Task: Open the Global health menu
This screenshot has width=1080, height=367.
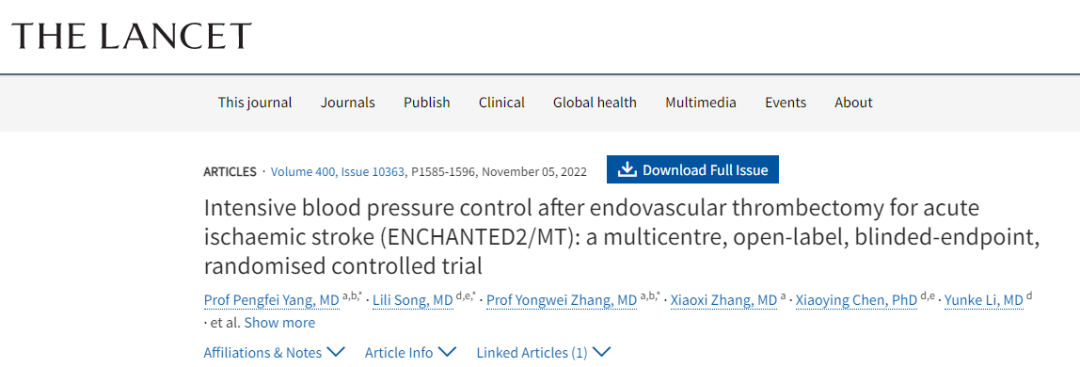Action: 594,103
